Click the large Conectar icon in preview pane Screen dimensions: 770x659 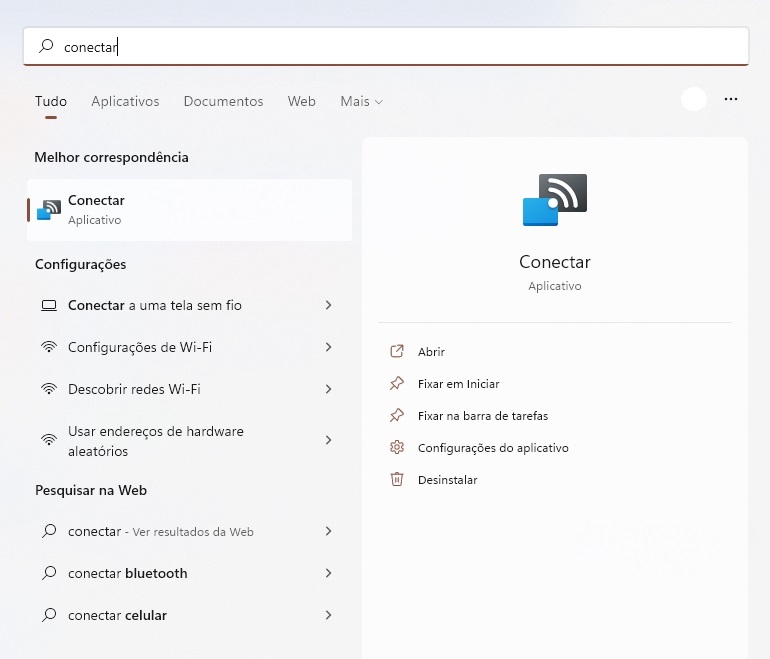point(555,199)
